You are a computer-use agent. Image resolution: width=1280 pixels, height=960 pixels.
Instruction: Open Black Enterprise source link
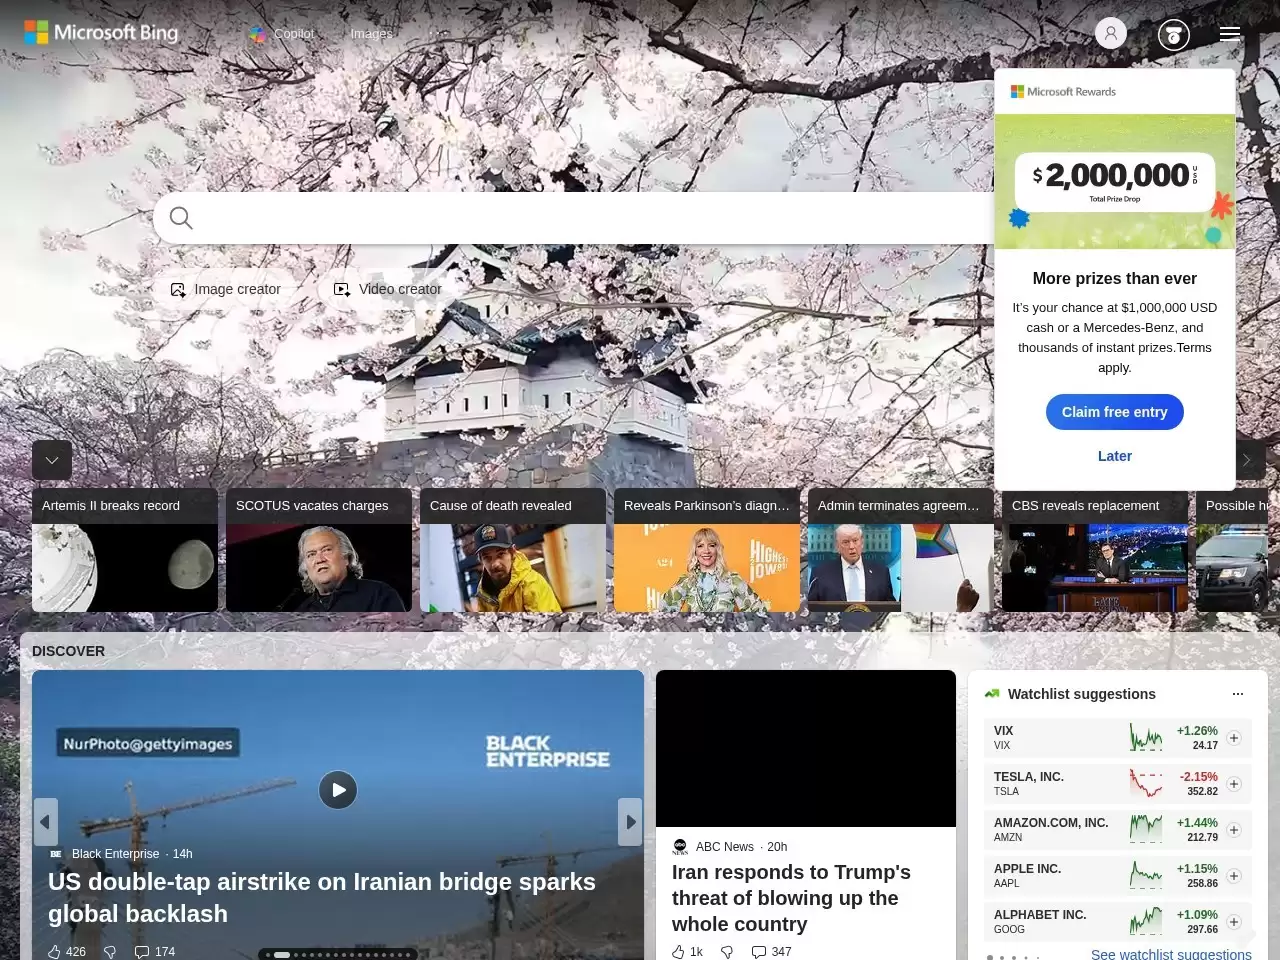coord(115,854)
